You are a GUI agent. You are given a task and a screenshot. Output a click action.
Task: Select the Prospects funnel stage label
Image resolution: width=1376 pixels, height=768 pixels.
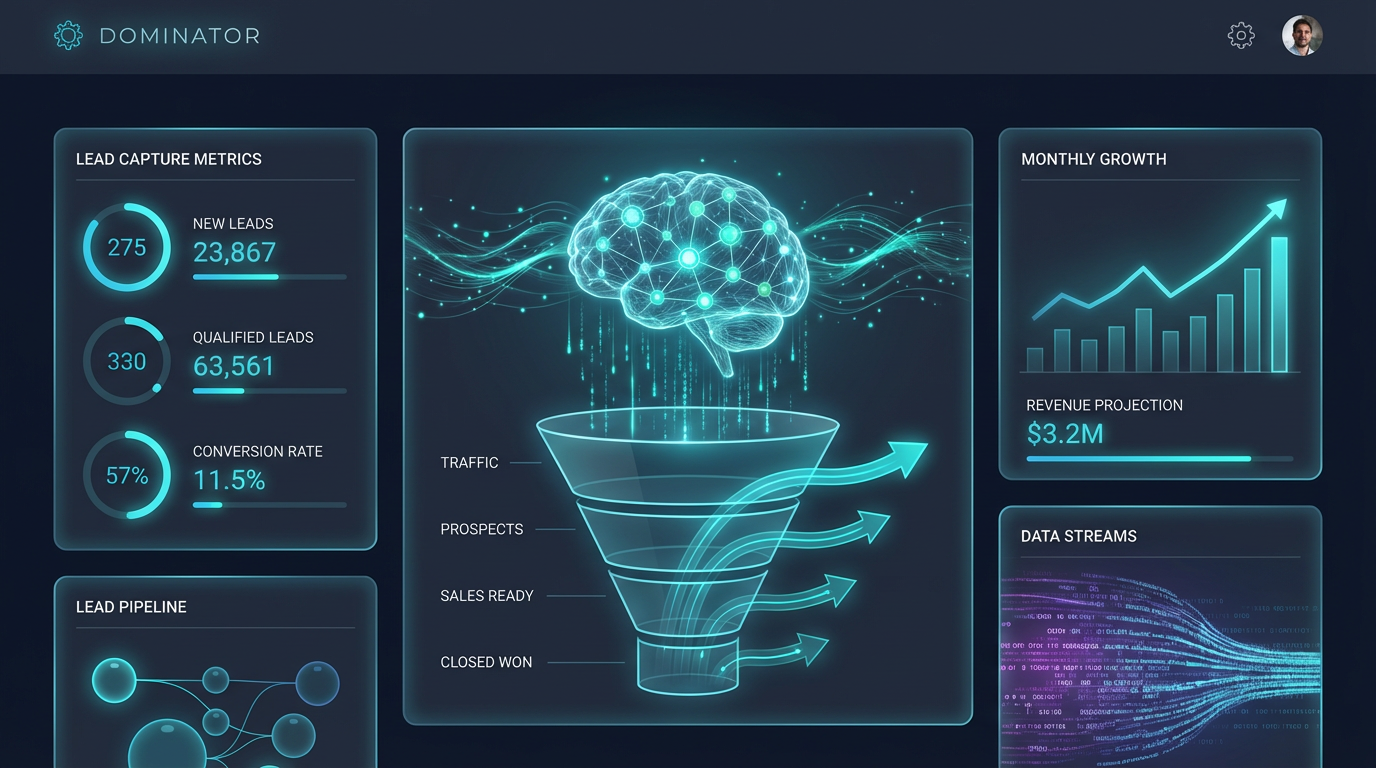[481, 529]
